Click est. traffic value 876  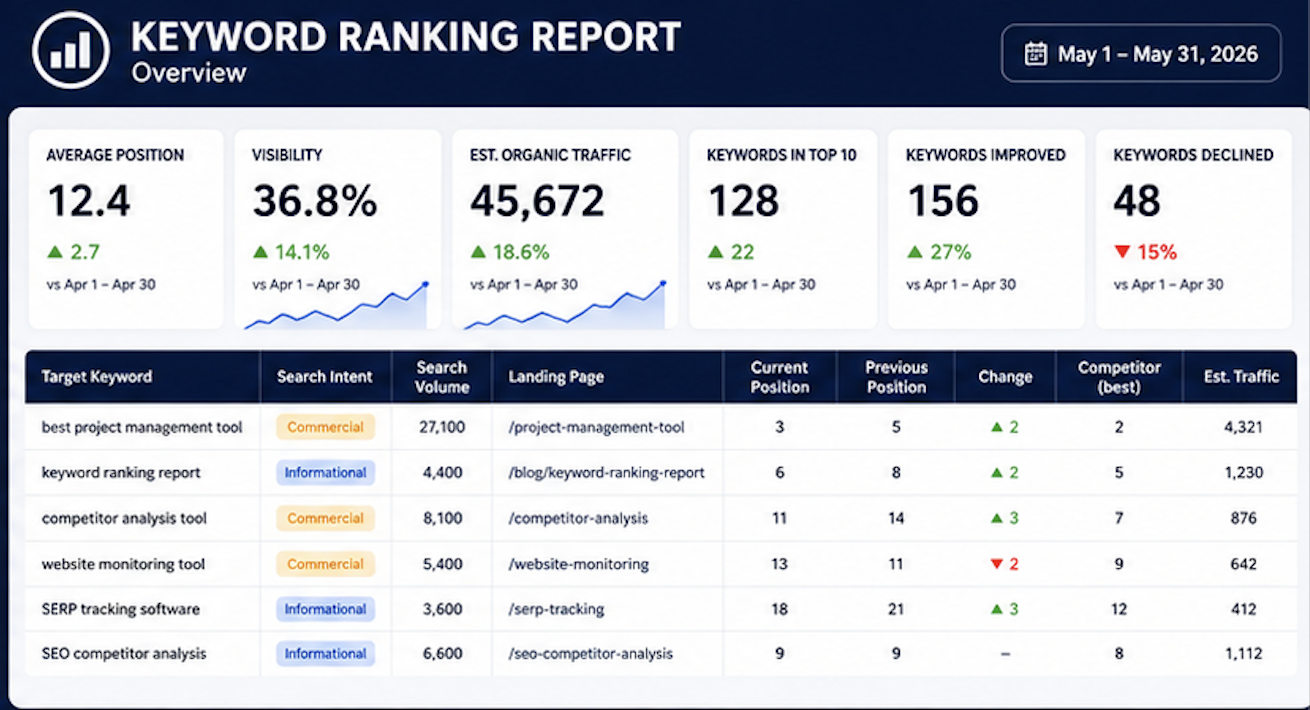pos(1243,518)
